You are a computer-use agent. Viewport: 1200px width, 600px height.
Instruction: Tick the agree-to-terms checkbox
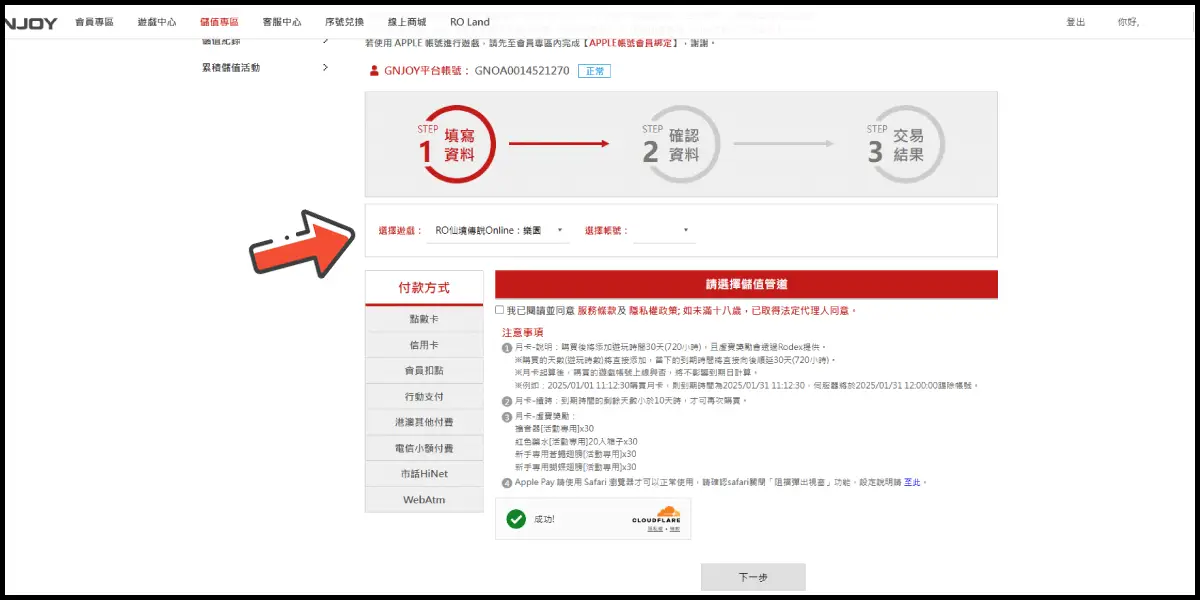tap(499, 311)
